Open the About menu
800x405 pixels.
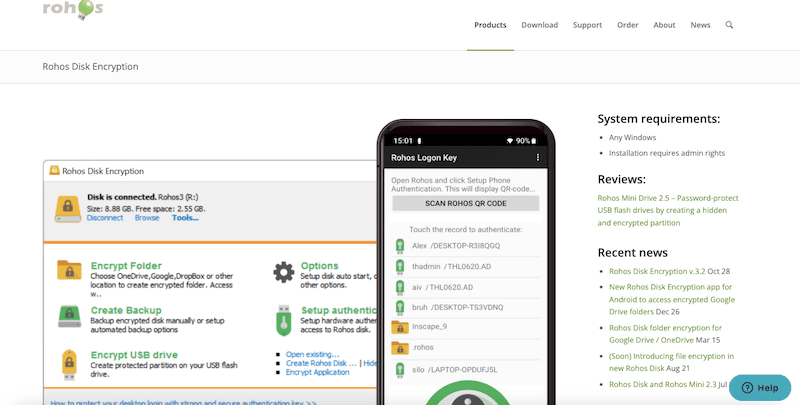664,25
